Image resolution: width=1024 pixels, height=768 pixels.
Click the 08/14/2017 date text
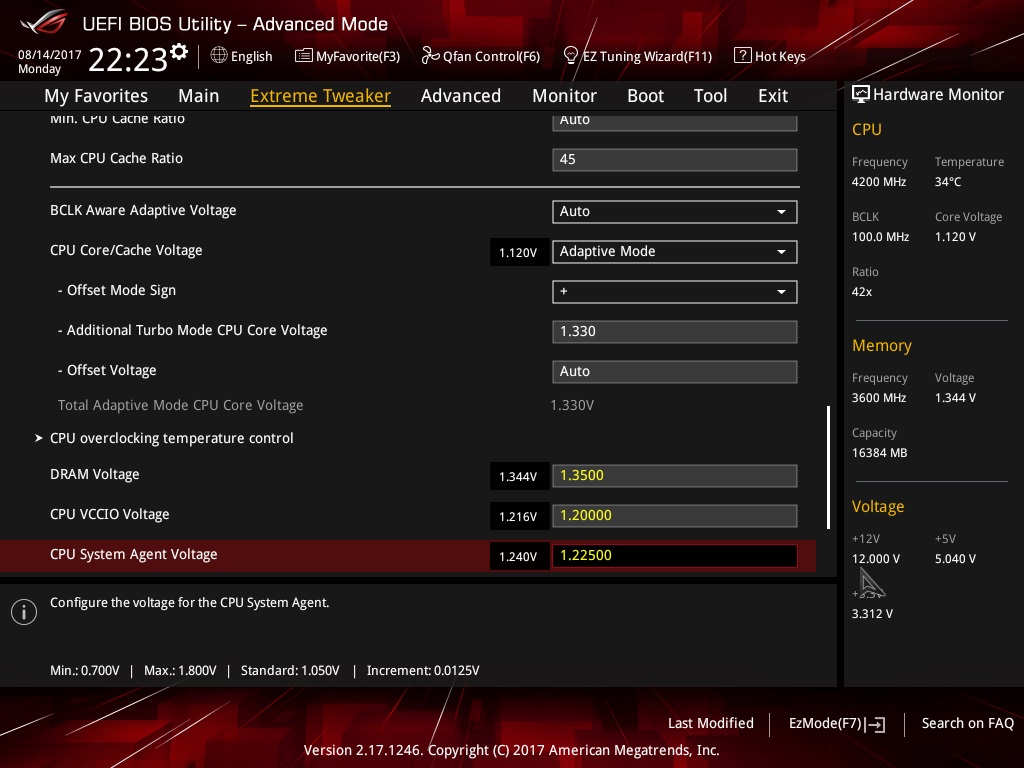click(x=50, y=54)
